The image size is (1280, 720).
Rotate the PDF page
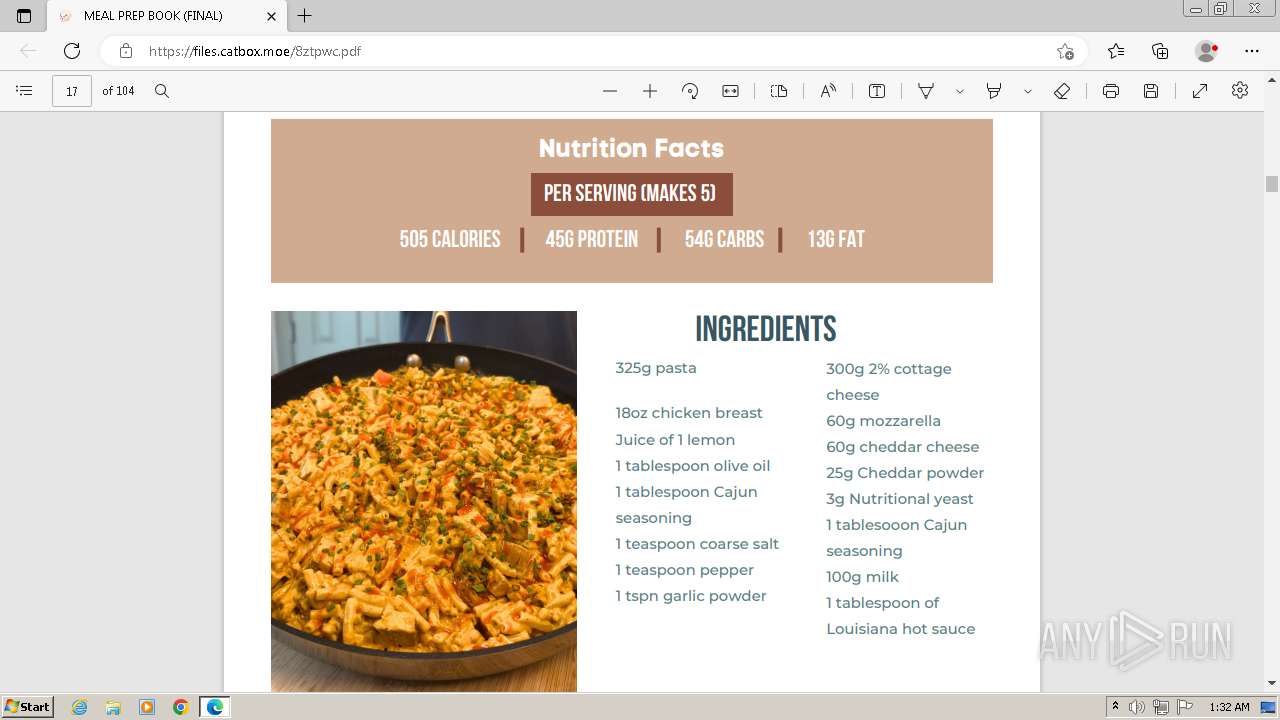click(690, 91)
